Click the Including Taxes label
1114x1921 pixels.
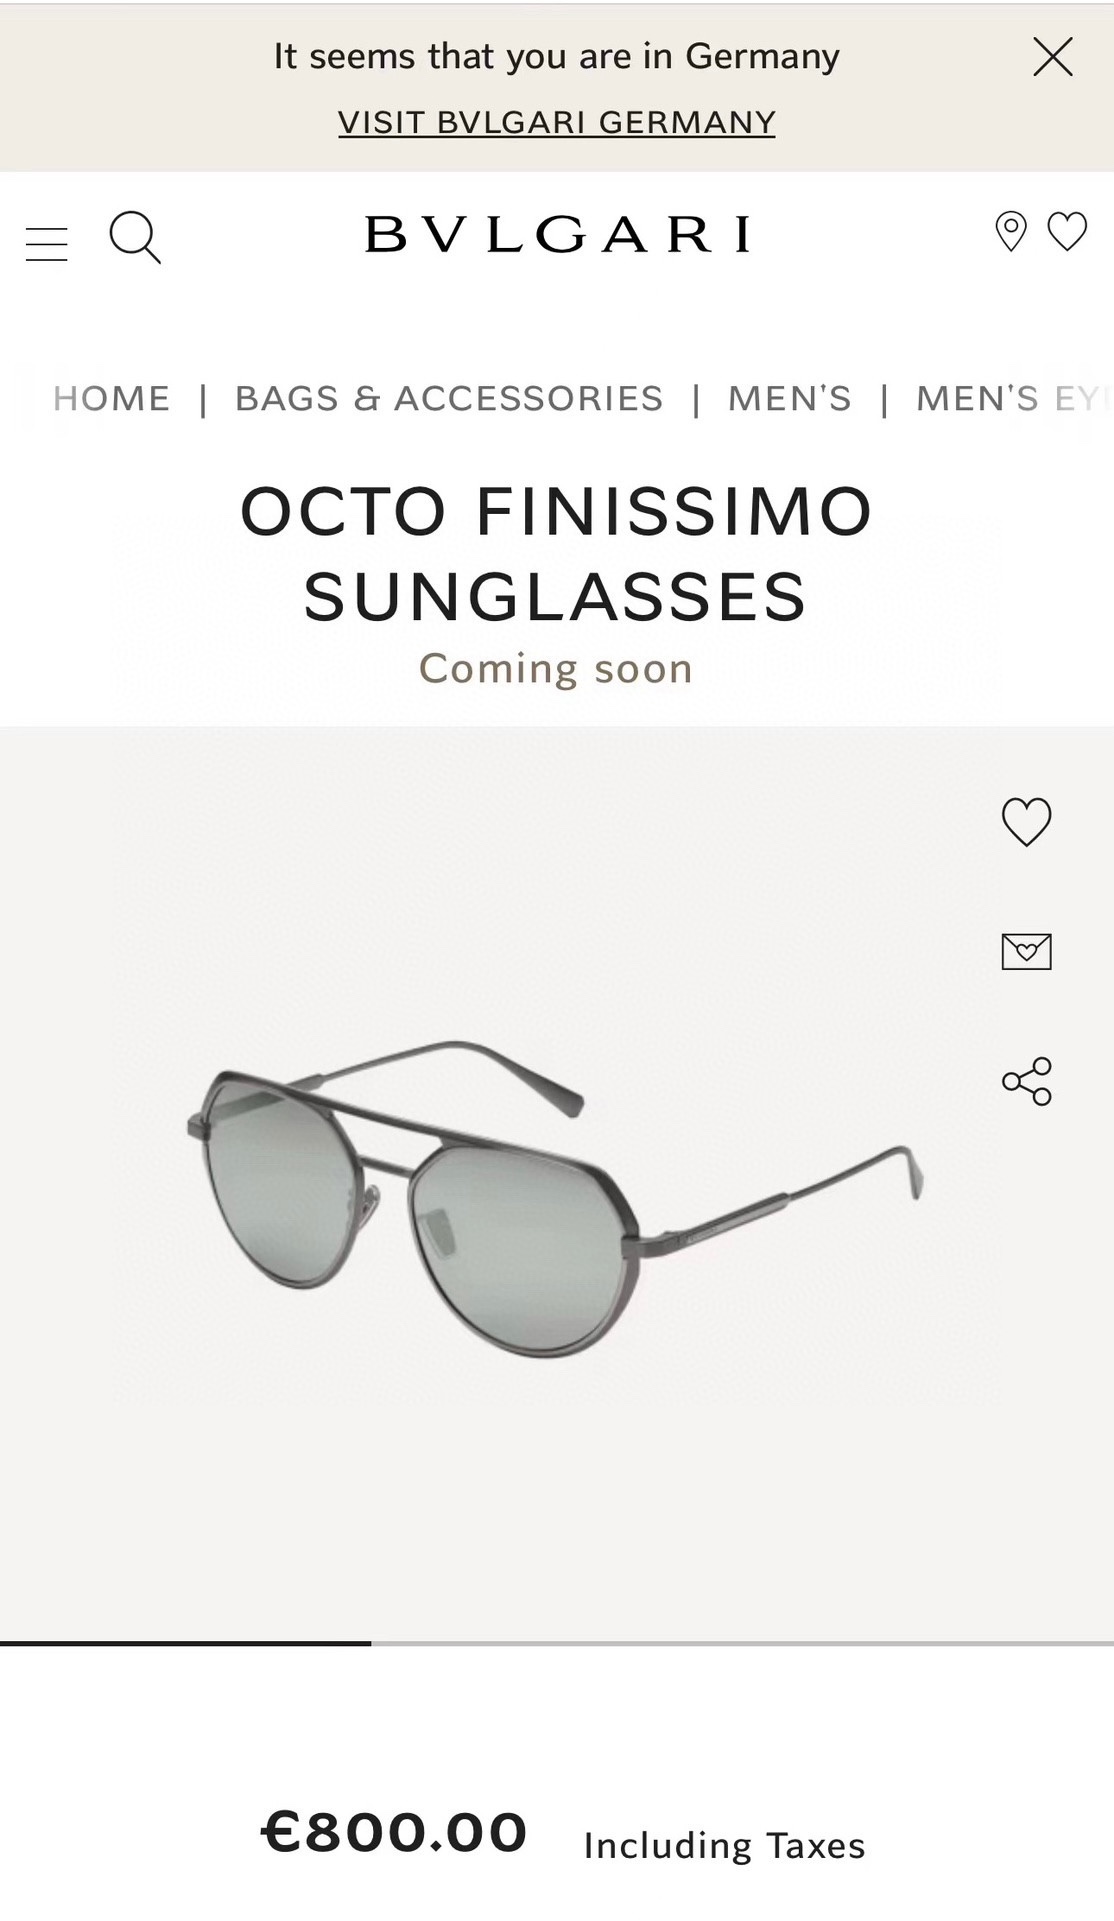(x=725, y=1845)
